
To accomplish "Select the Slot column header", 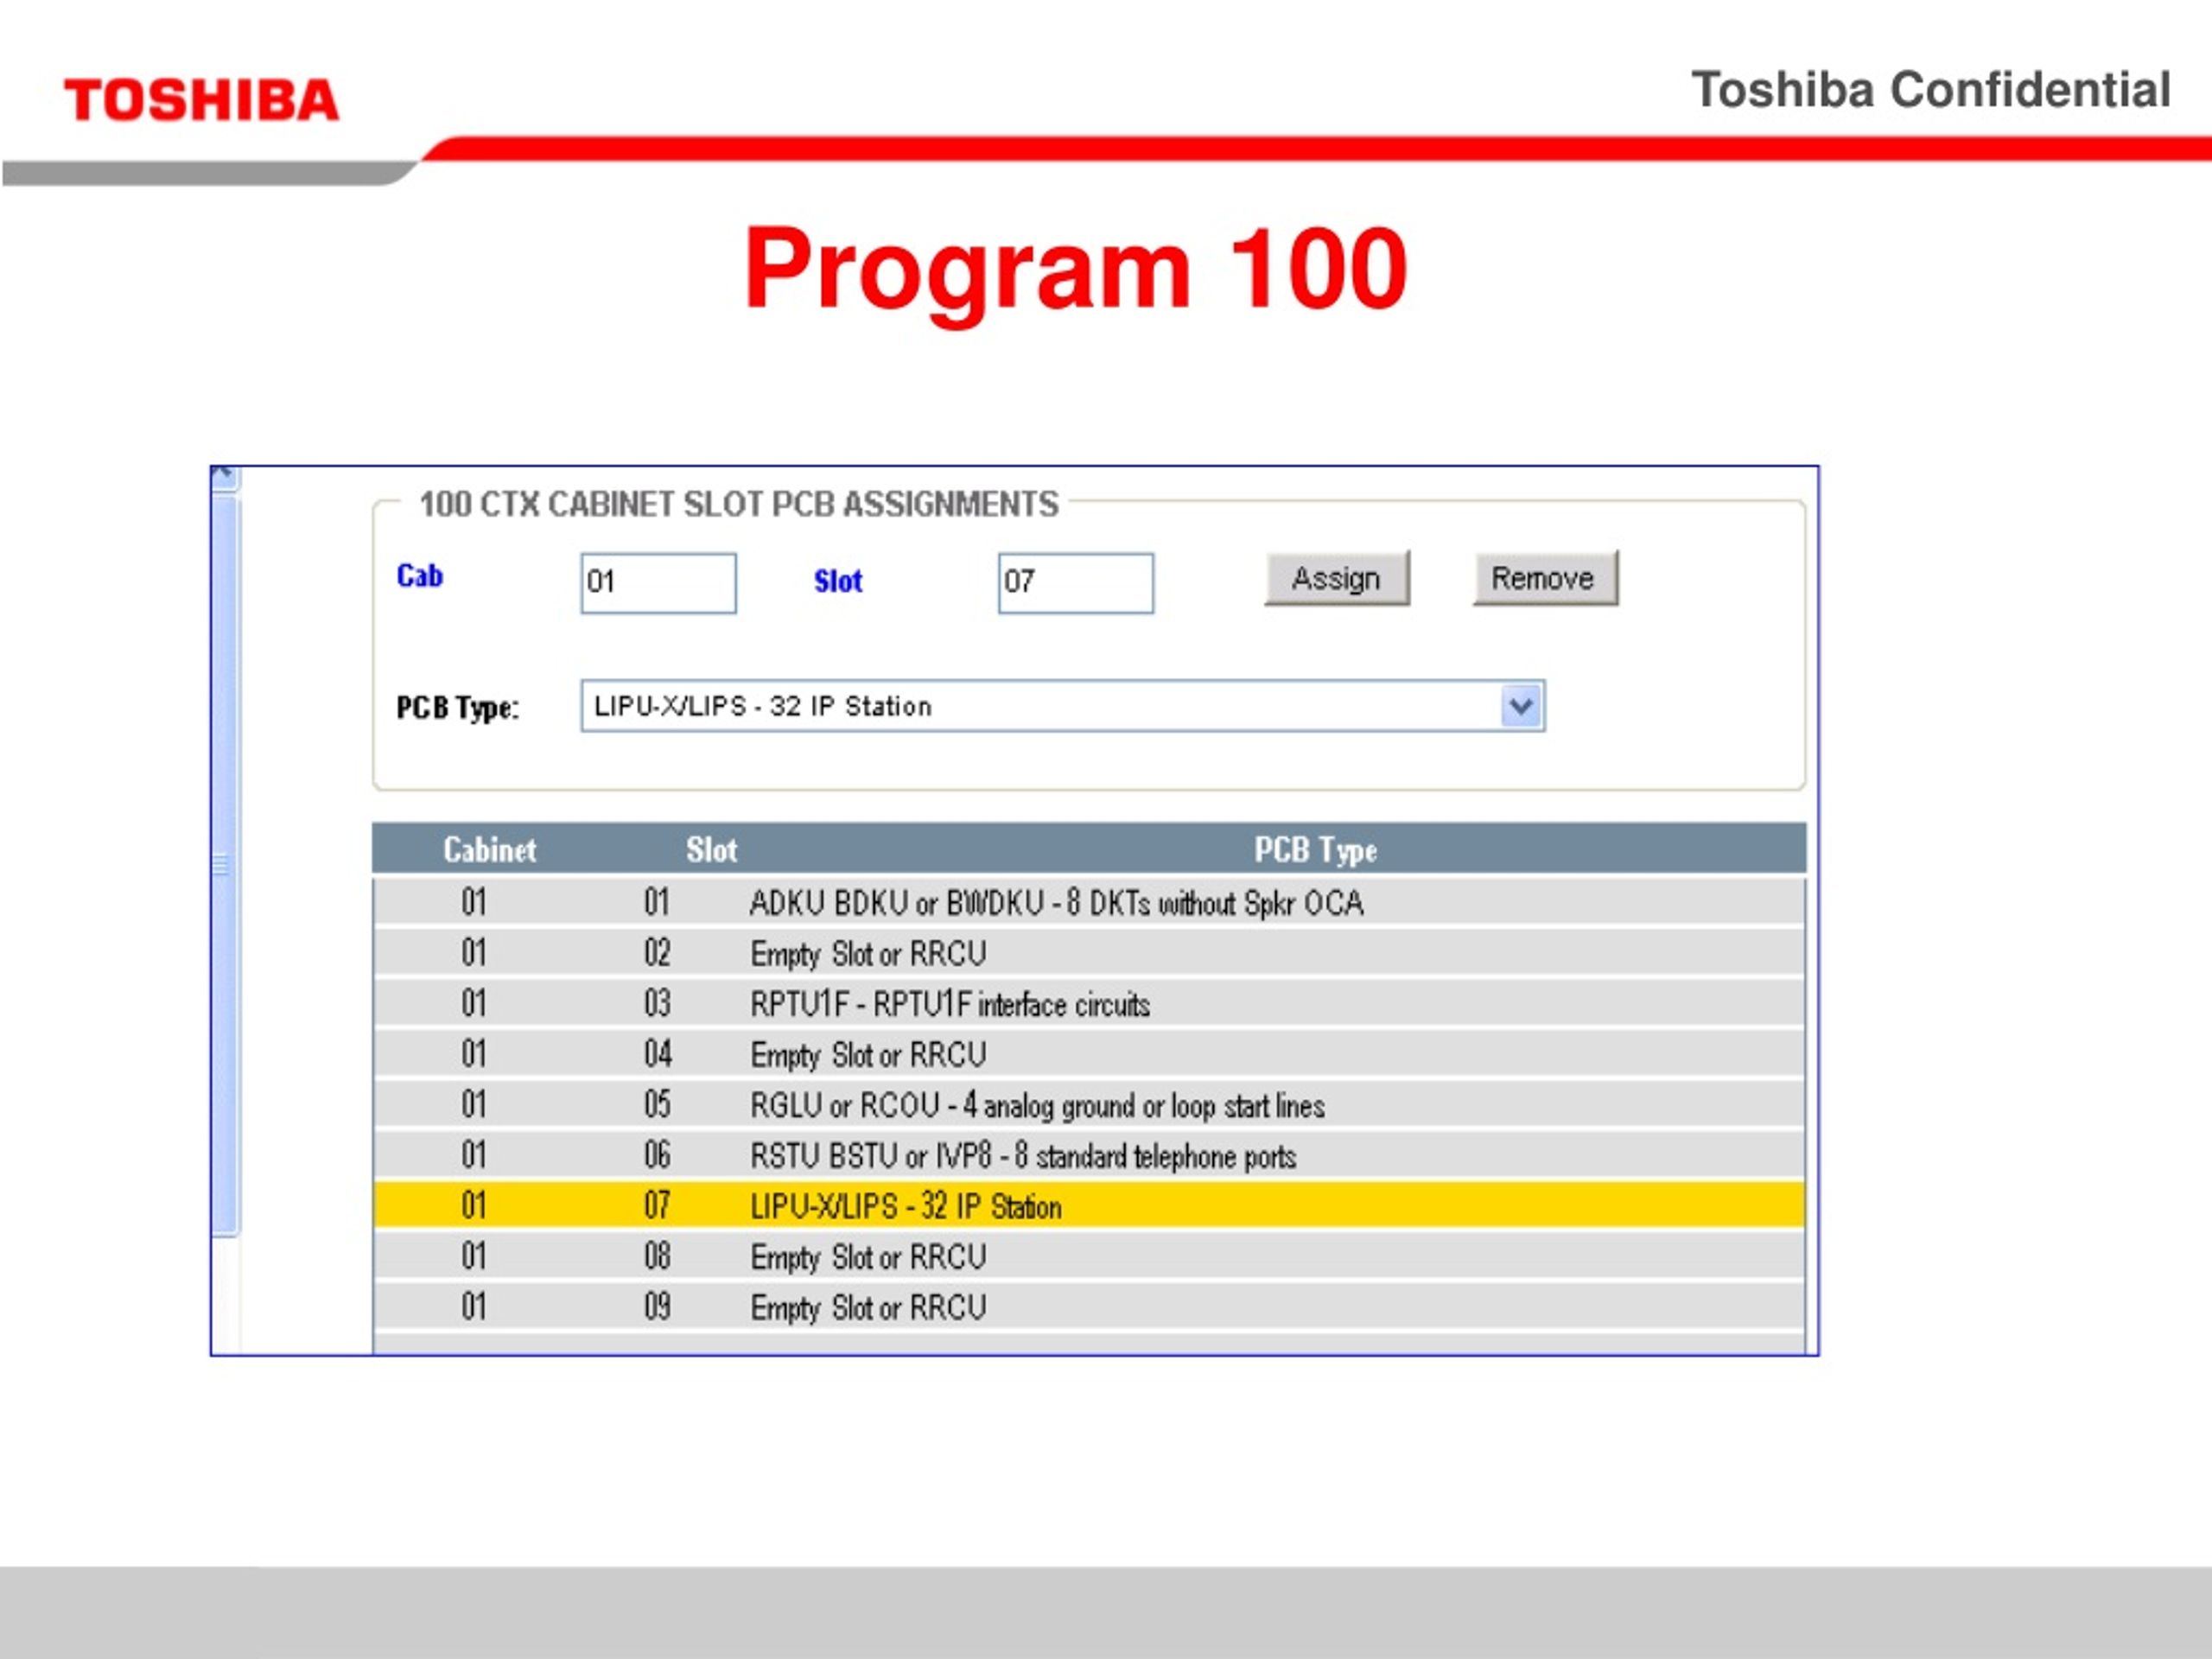I will tap(711, 850).
